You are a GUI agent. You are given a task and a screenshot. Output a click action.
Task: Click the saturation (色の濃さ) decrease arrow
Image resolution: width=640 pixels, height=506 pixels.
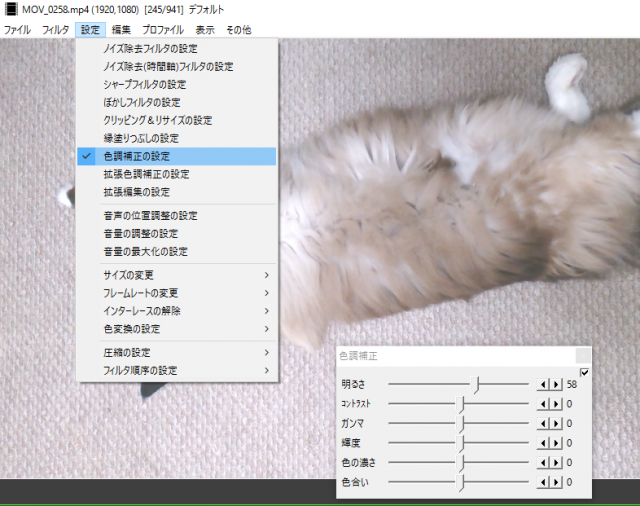pyautogui.click(x=543, y=463)
